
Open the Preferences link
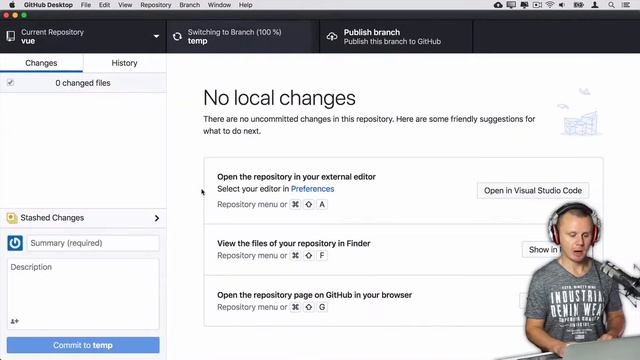click(x=312, y=189)
